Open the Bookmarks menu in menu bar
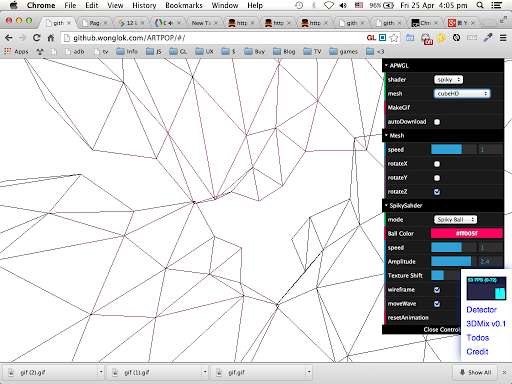This screenshot has width=512, height=384. coord(184,5)
